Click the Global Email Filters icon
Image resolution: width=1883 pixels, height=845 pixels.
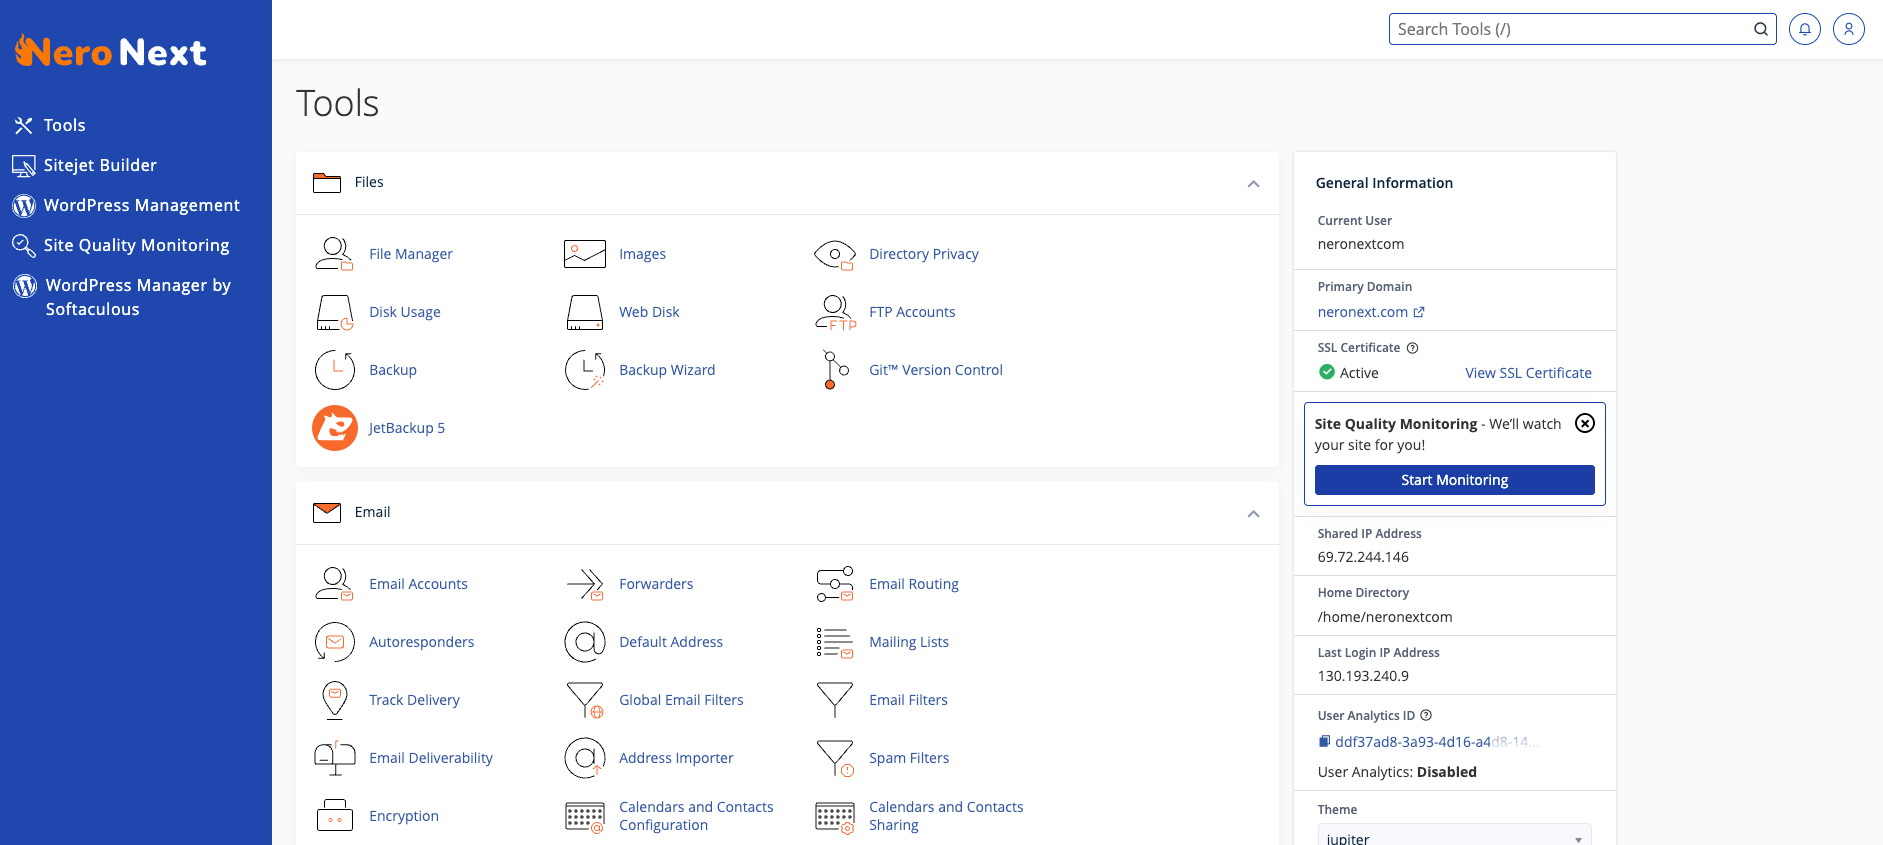(x=584, y=700)
